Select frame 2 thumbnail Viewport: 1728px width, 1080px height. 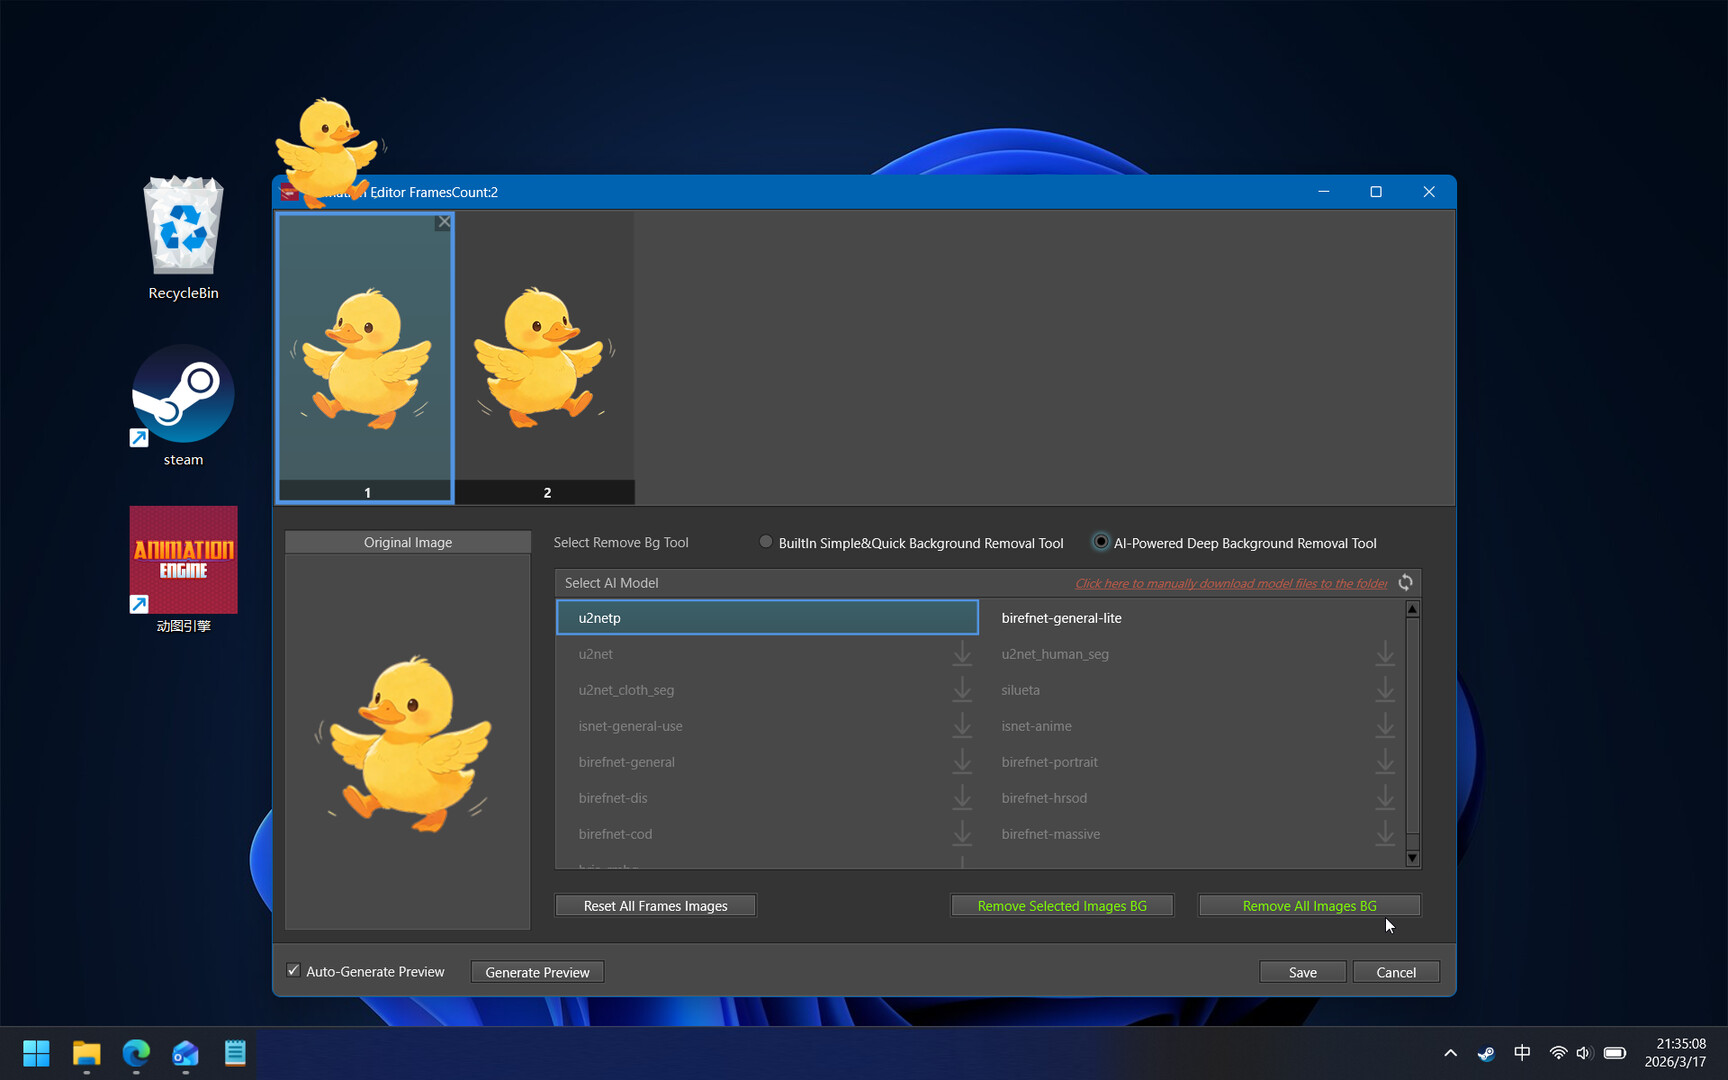click(546, 355)
